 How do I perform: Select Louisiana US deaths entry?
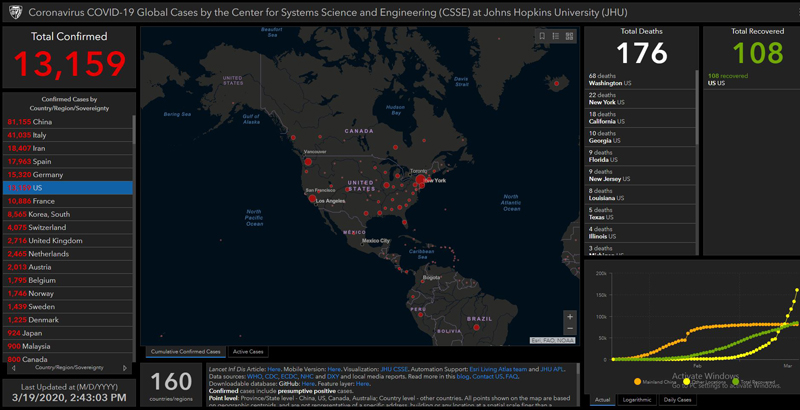(640, 194)
